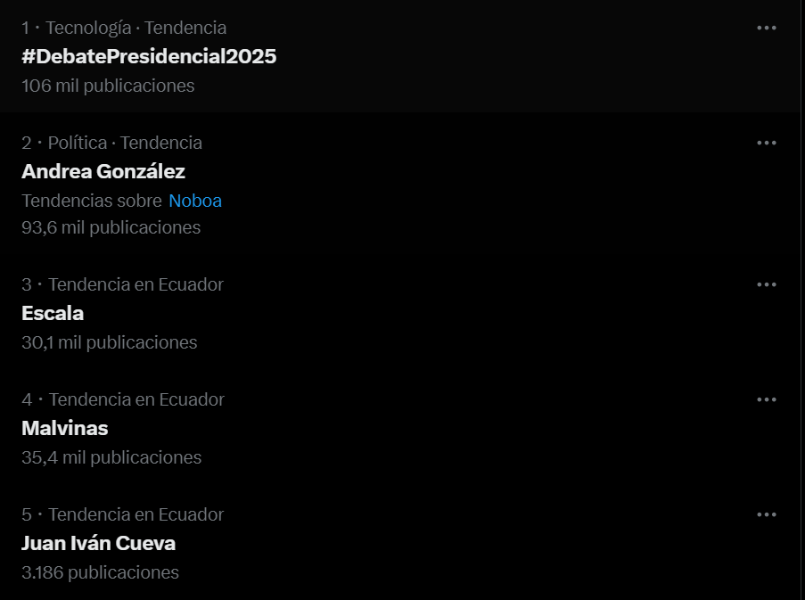Click 3.186 publicaciones text

coord(100,572)
